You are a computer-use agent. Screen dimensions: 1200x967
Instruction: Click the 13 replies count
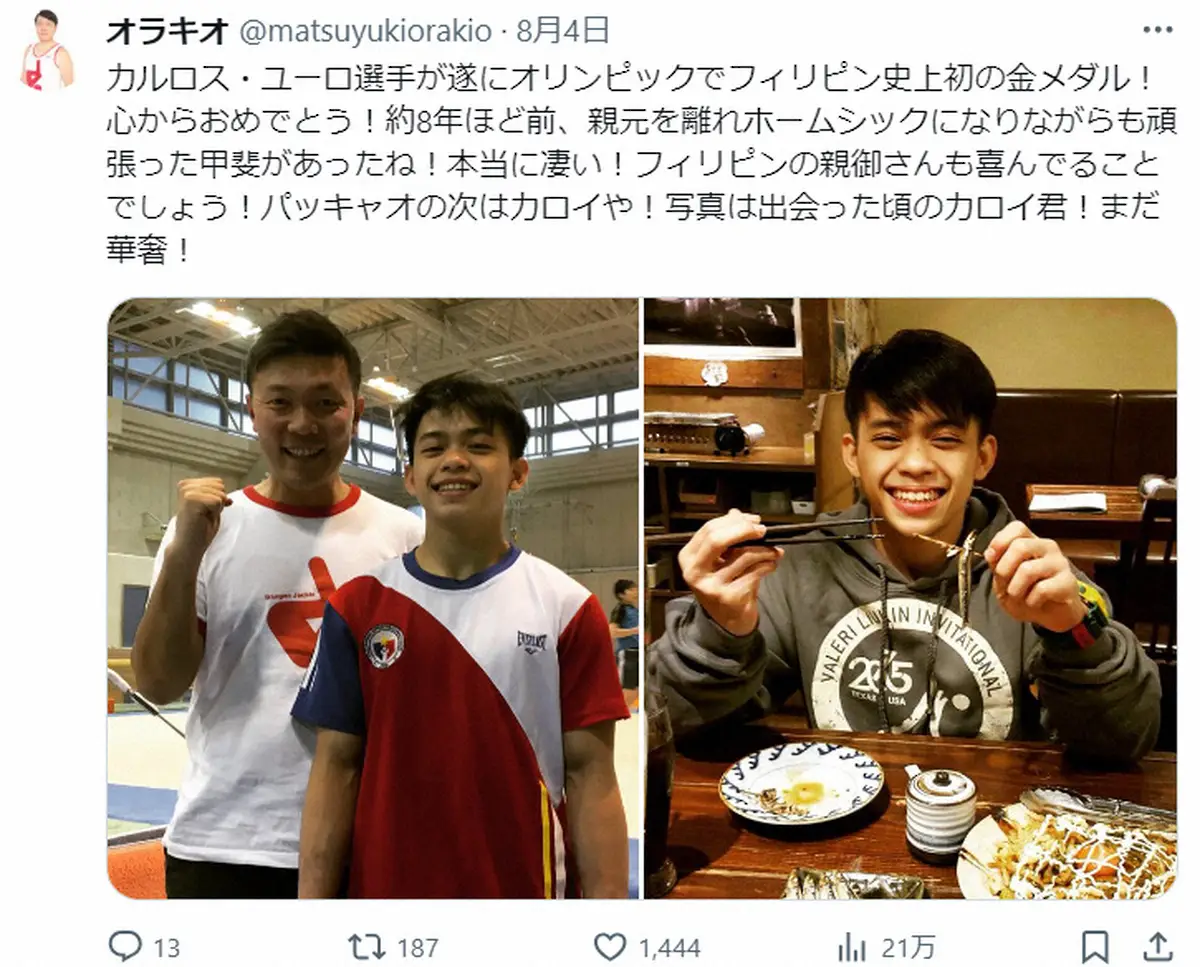pyautogui.click(x=167, y=947)
